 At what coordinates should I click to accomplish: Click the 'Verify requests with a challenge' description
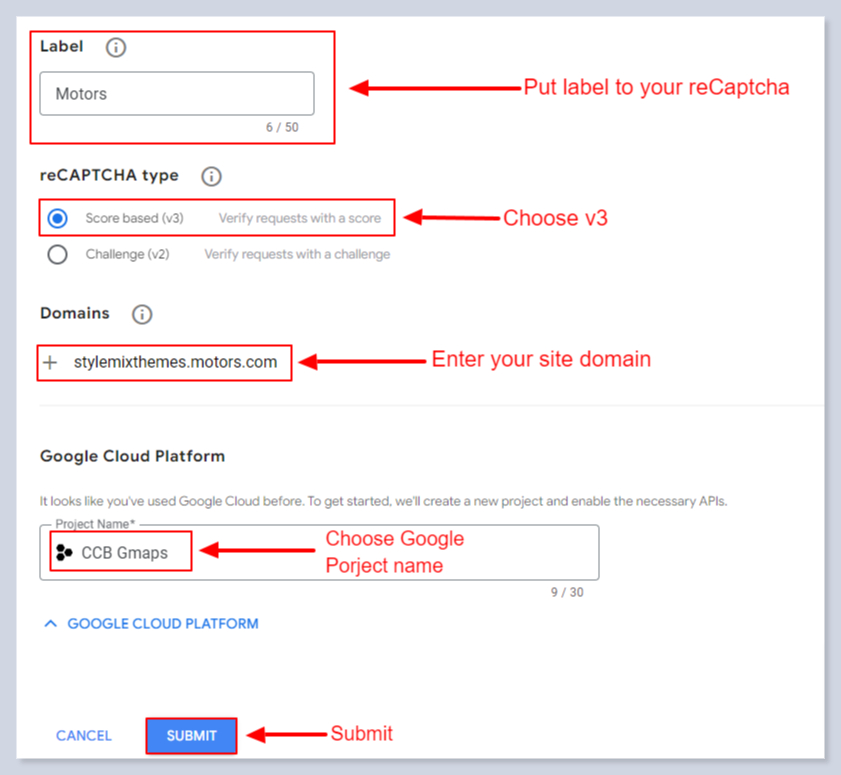click(297, 254)
